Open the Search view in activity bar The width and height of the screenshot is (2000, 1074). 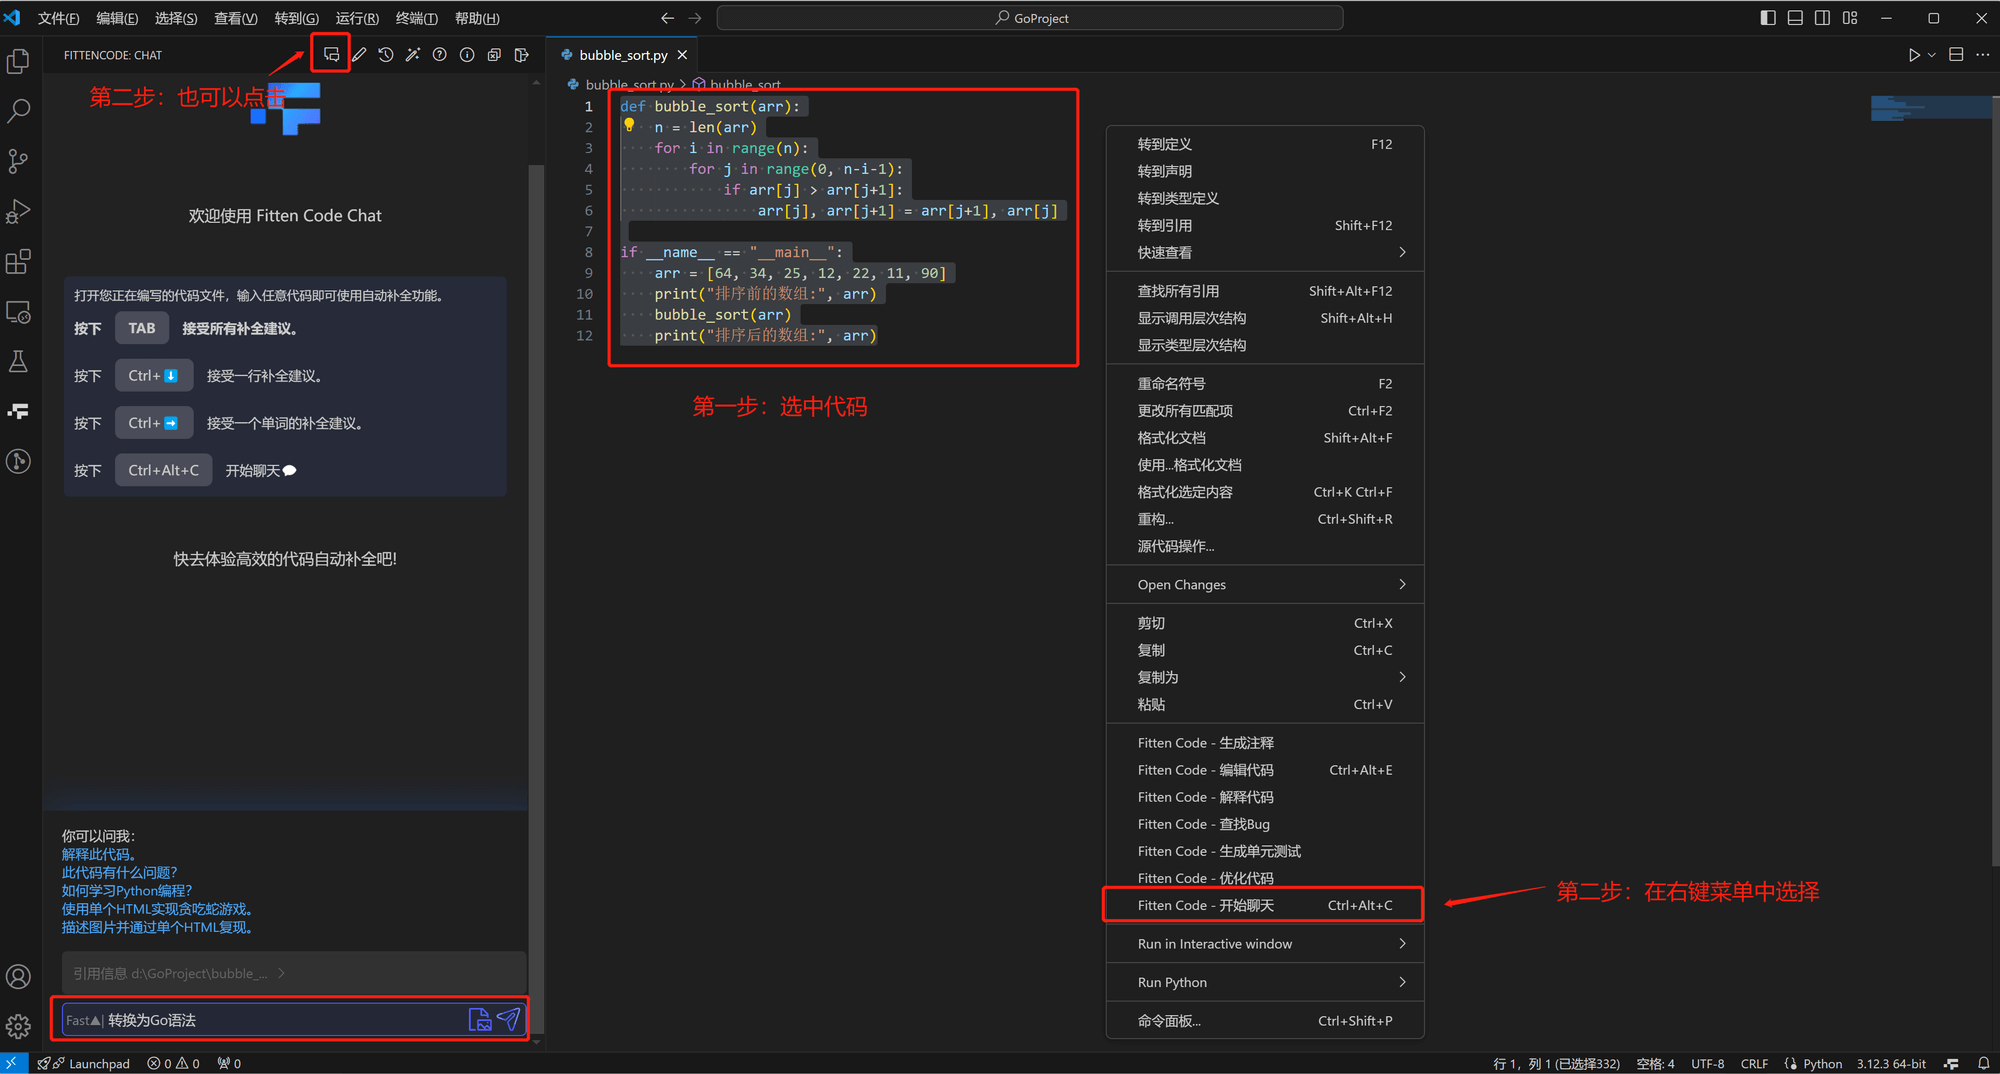(18, 111)
